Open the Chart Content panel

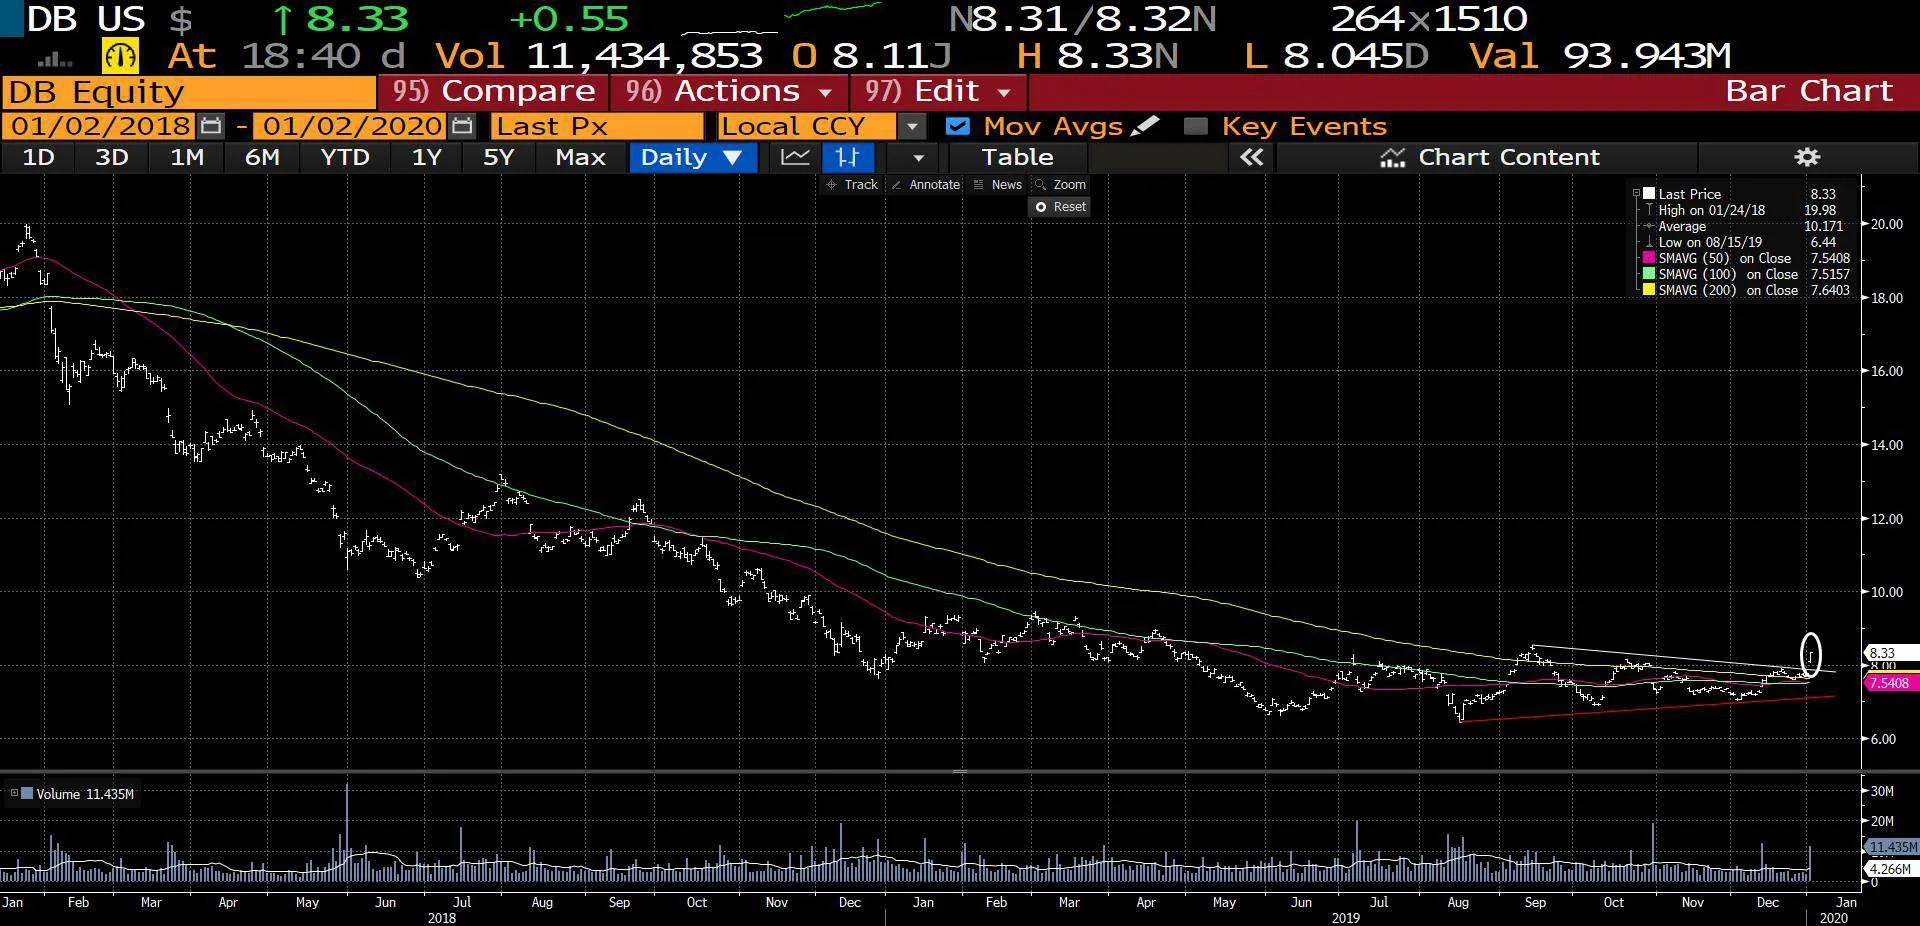click(x=1490, y=157)
